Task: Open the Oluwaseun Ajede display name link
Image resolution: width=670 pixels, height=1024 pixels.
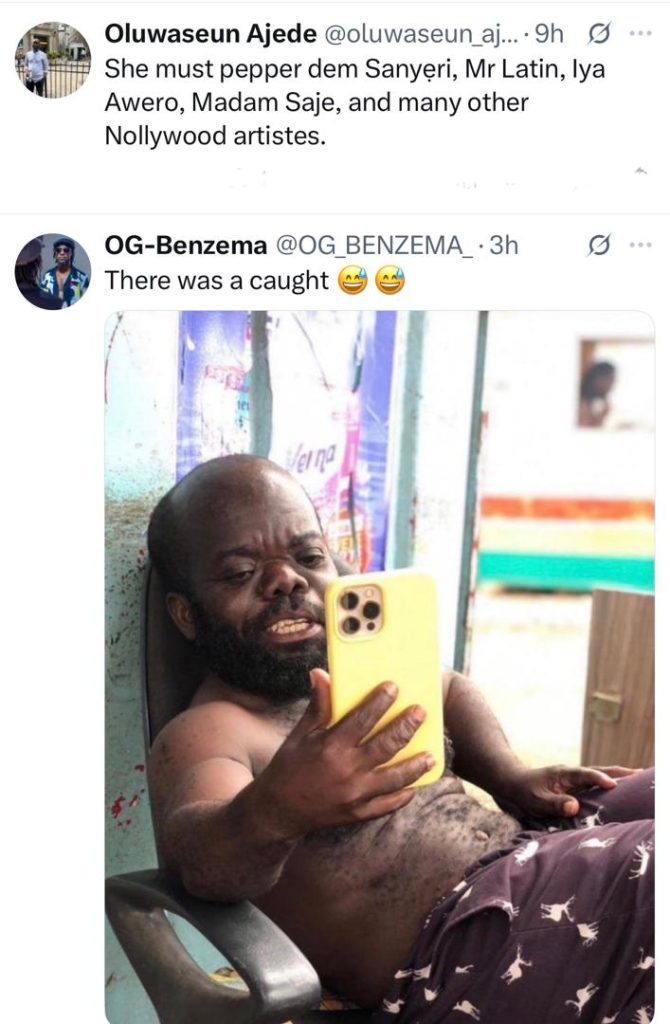Action: tap(210, 34)
